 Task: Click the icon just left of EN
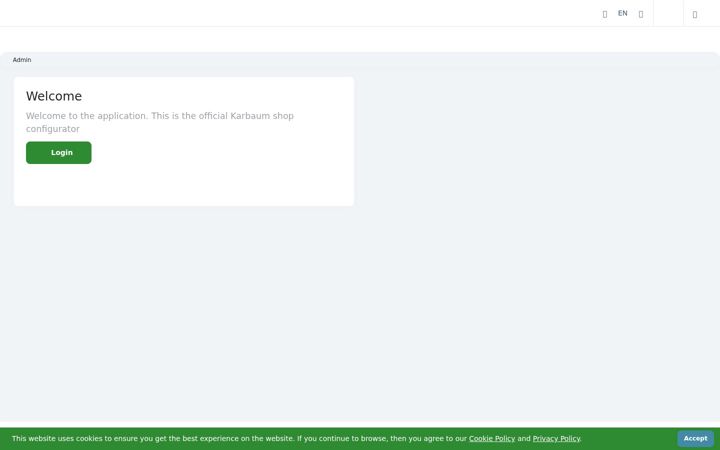coord(605,14)
